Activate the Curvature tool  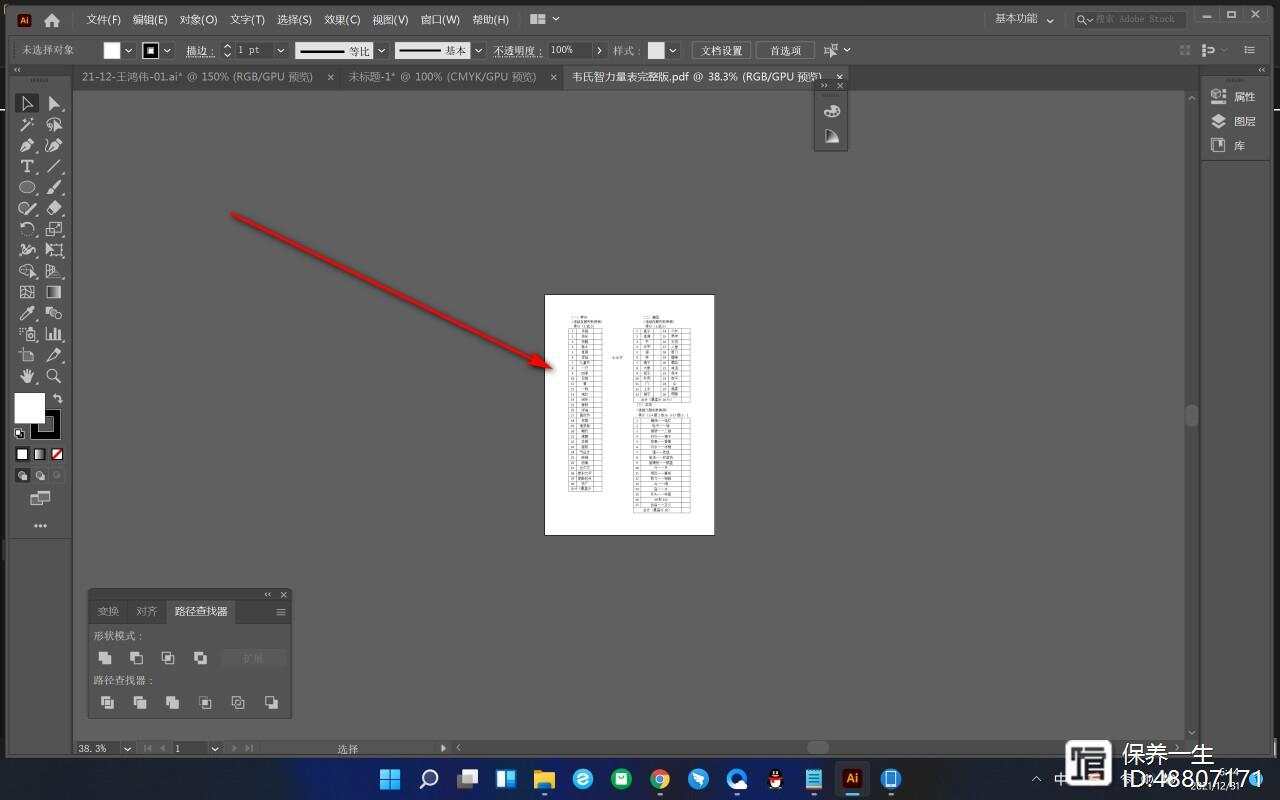[54, 146]
